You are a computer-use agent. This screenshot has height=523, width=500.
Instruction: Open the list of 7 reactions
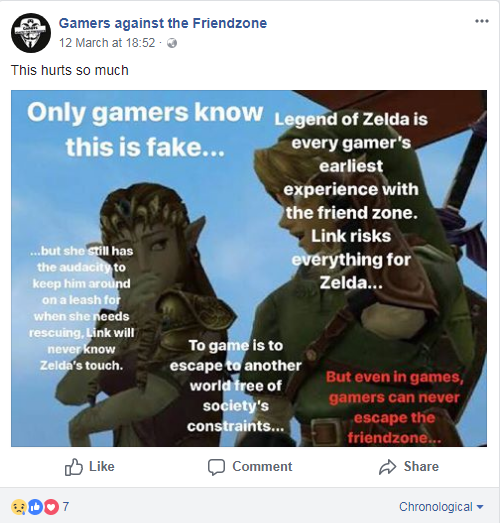click(x=66, y=507)
